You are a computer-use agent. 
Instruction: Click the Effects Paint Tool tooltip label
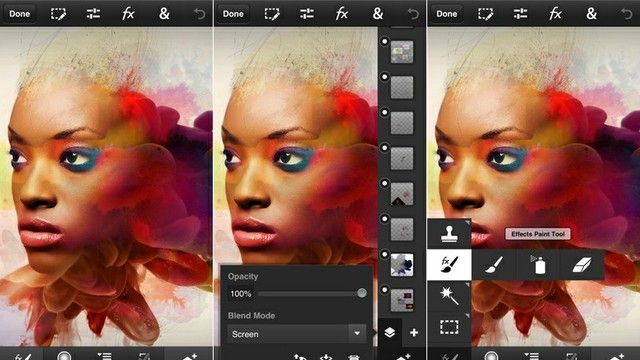(x=538, y=234)
